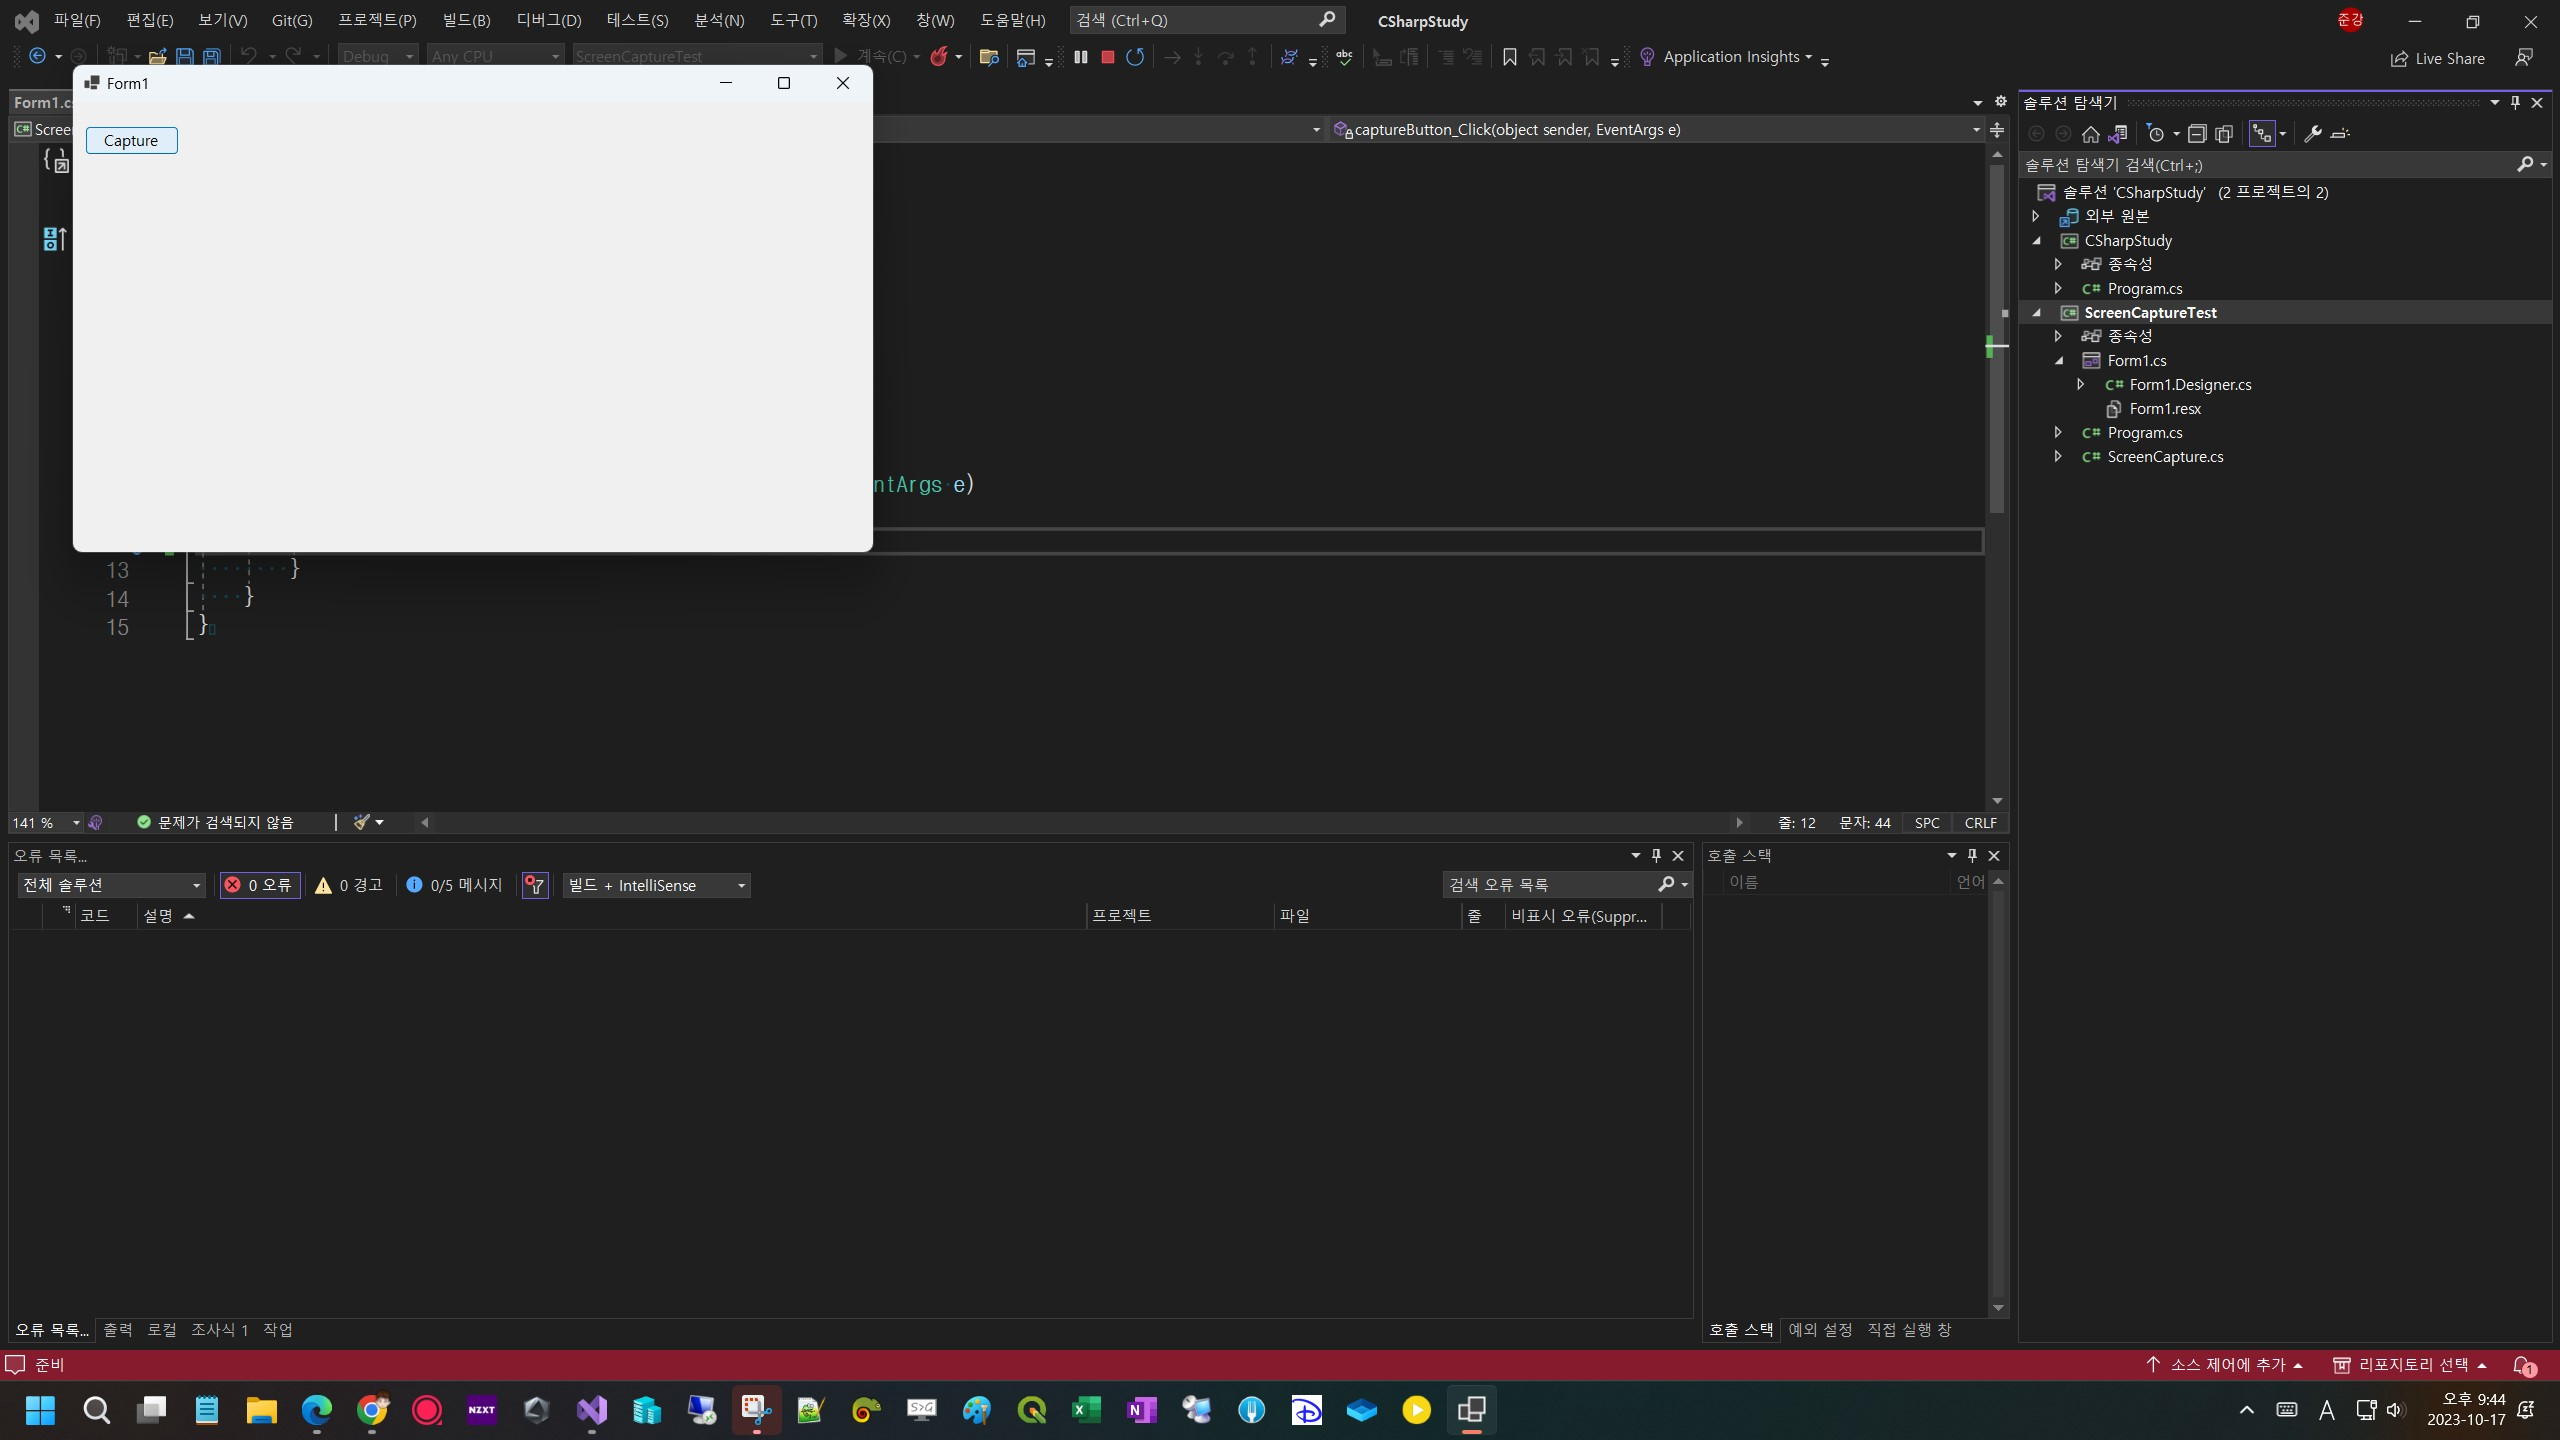Open the 빌드 + IntelliSense dropdown

656,885
